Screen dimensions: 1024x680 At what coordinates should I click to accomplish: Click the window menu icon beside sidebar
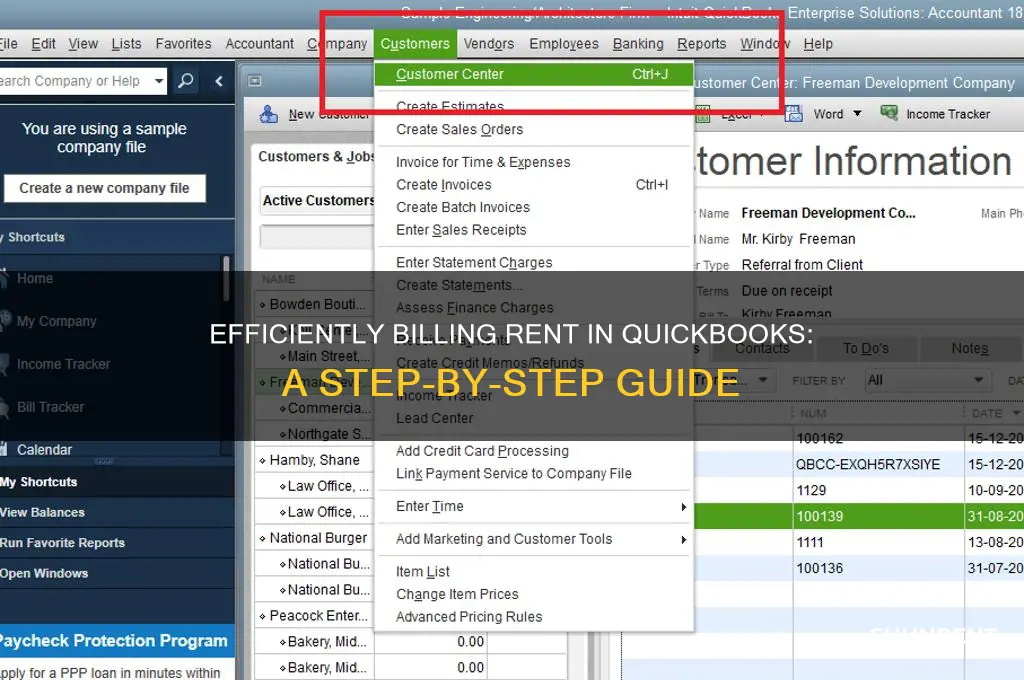tap(255, 81)
